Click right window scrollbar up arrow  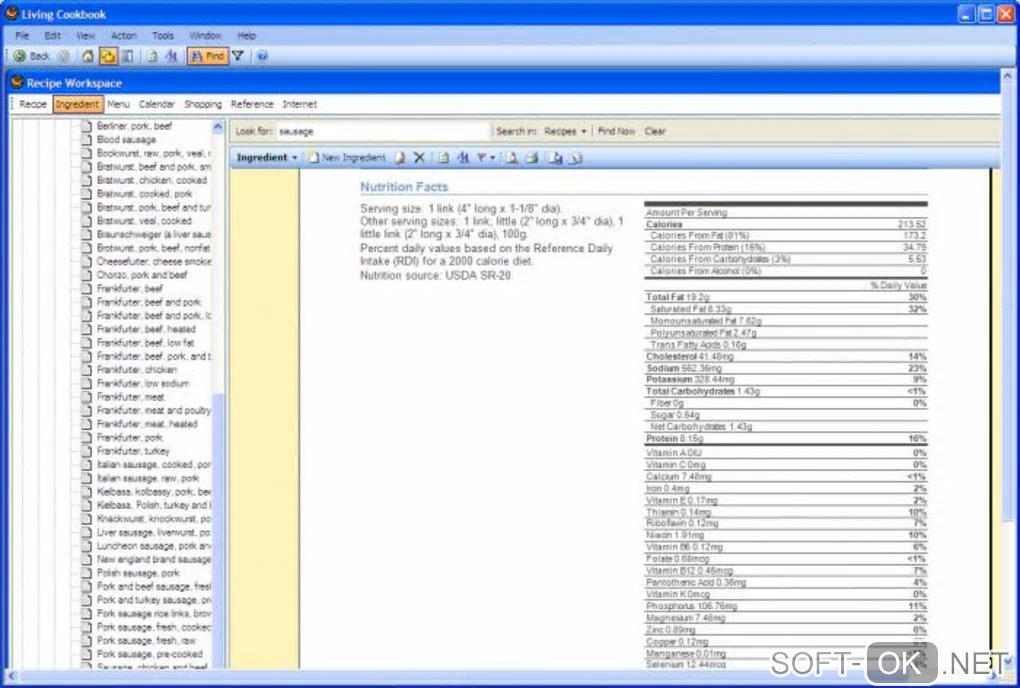pos(1008,76)
